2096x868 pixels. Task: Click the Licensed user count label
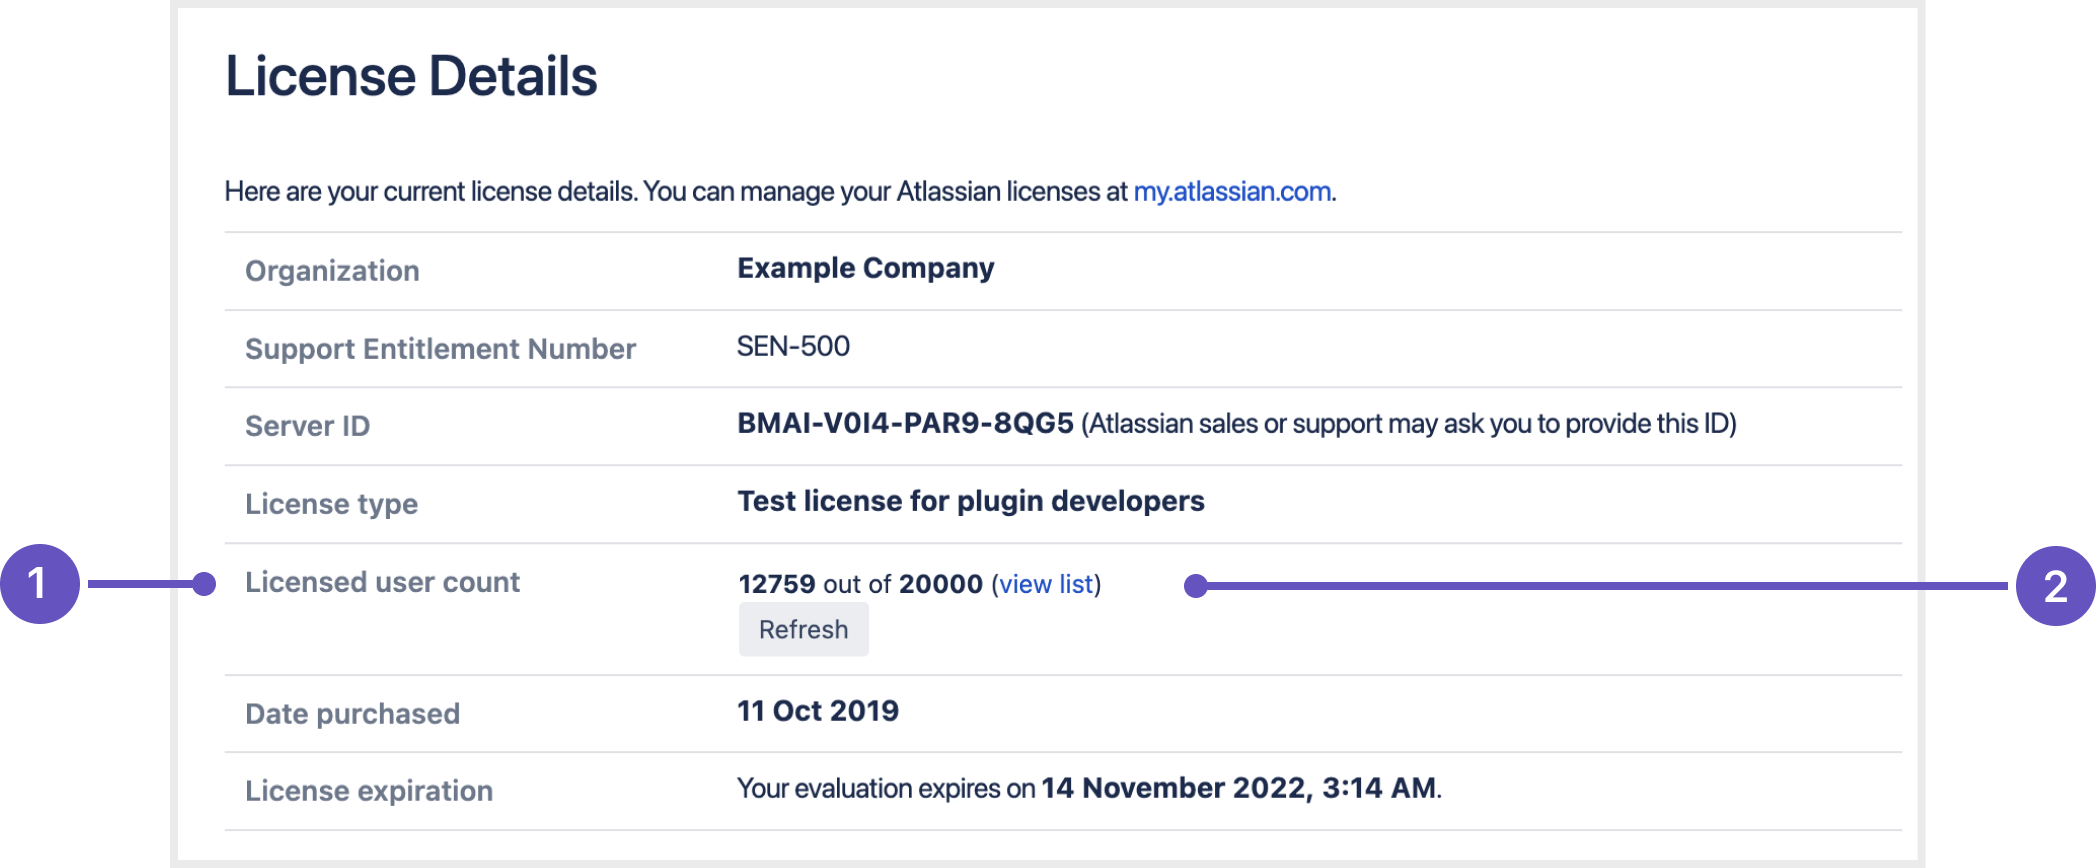[382, 582]
